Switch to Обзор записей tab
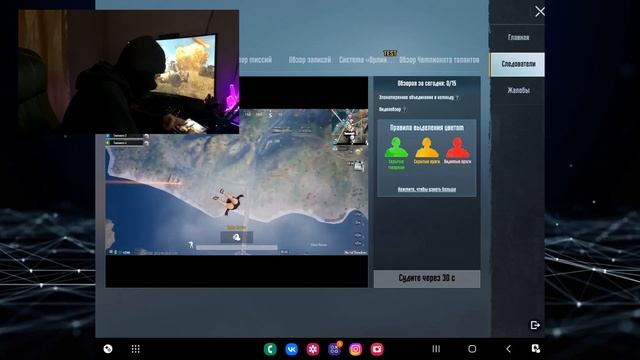This screenshot has height=360, width=640. (x=310, y=60)
